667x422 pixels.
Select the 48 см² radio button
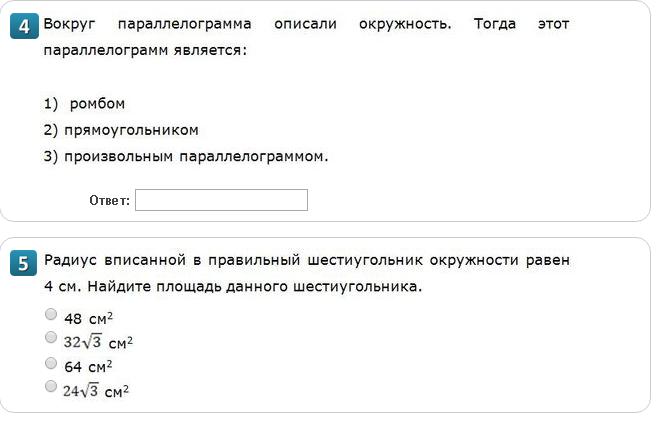pos(51,314)
